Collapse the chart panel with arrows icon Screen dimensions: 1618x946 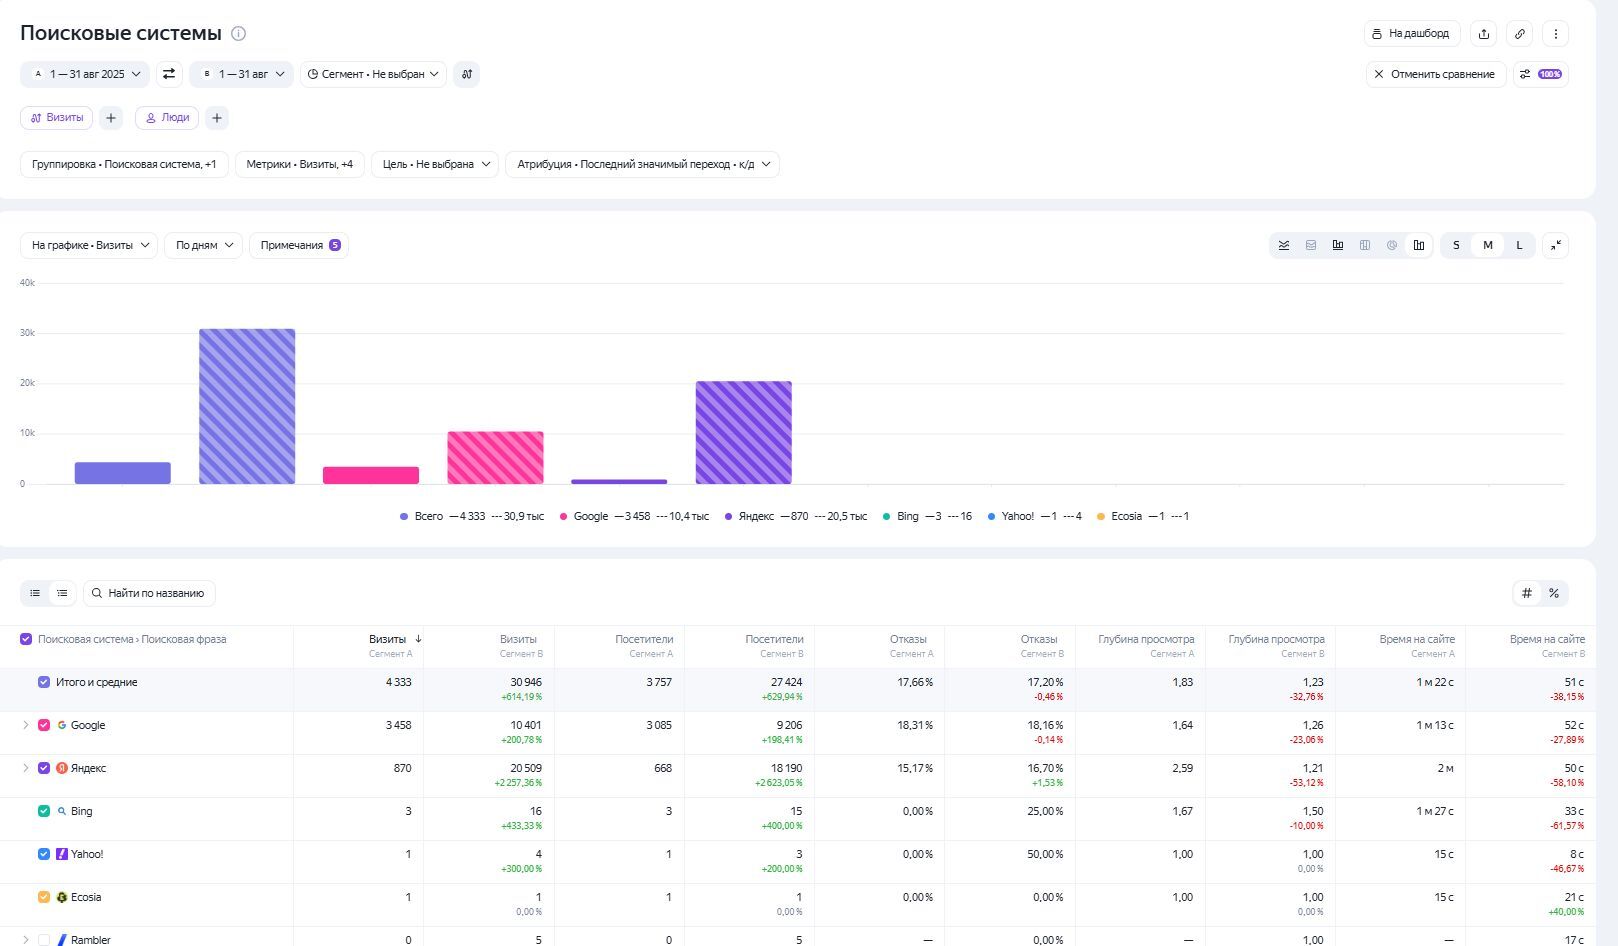1555,245
